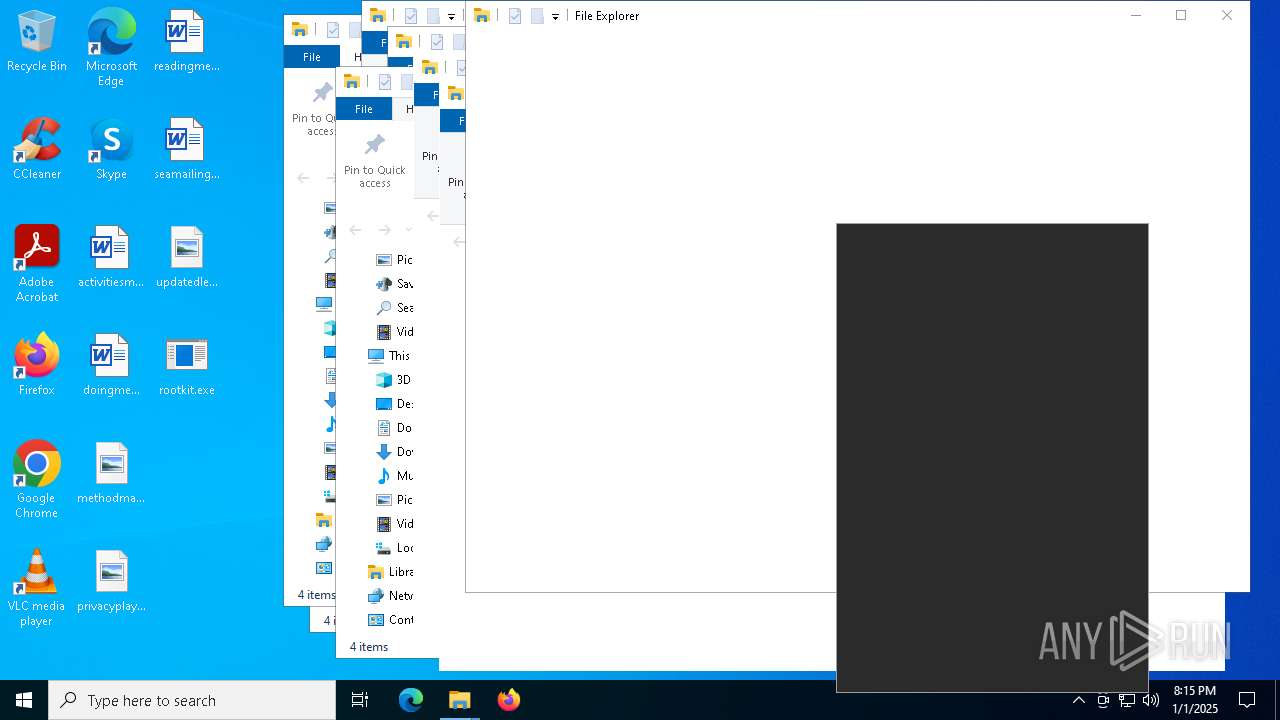Click the back arrow in the rearmost Explorer window
1280x720 pixels.
click(303, 178)
